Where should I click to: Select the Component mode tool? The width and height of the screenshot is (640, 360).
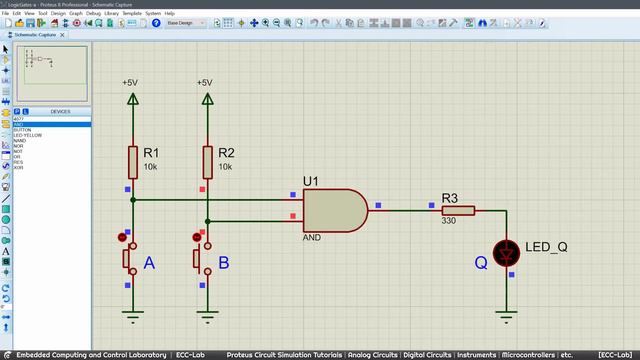click(x=6, y=60)
